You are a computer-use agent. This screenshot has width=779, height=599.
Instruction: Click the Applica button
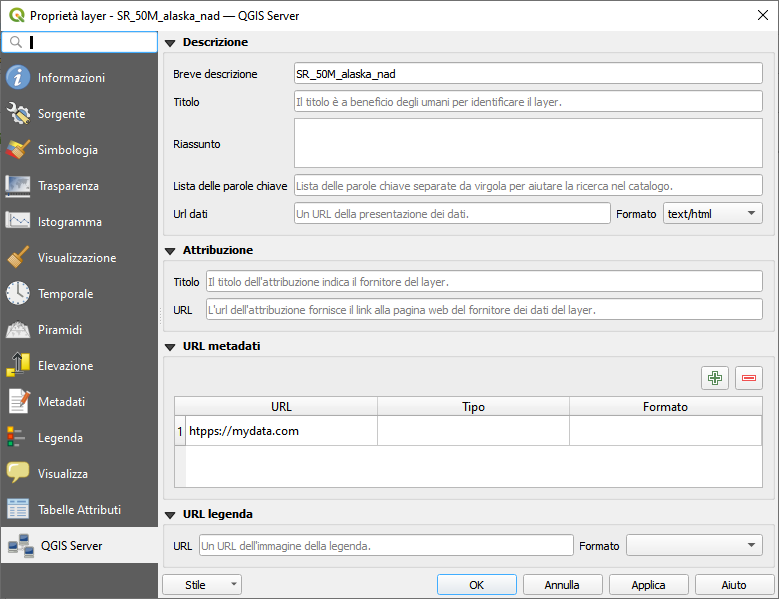point(648,585)
